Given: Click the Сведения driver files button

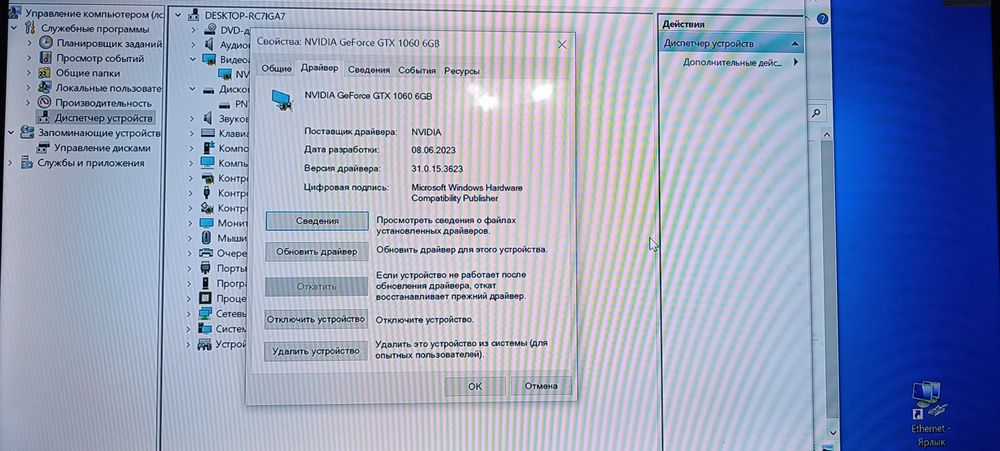Looking at the screenshot, I should (x=317, y=221).
